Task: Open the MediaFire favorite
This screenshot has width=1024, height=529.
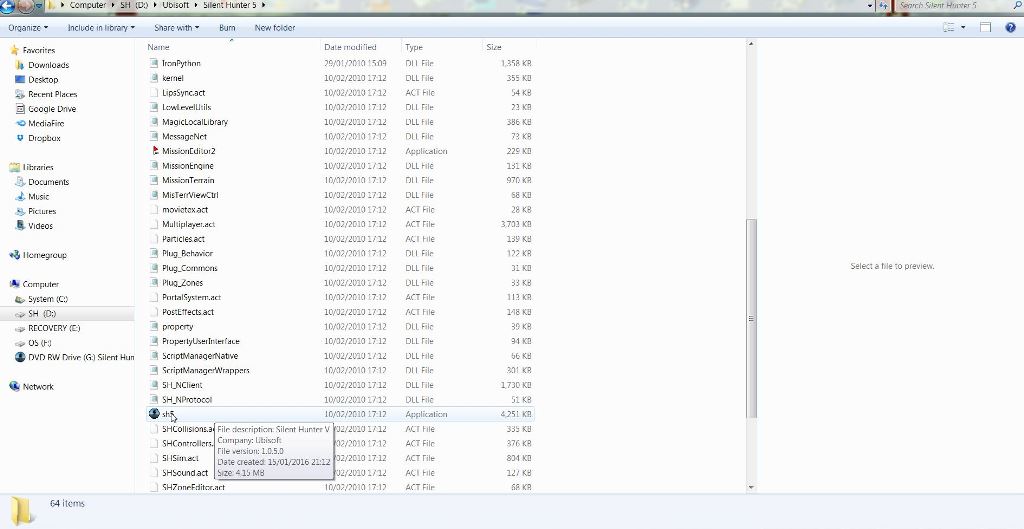Action: click(x=46, y=123)
